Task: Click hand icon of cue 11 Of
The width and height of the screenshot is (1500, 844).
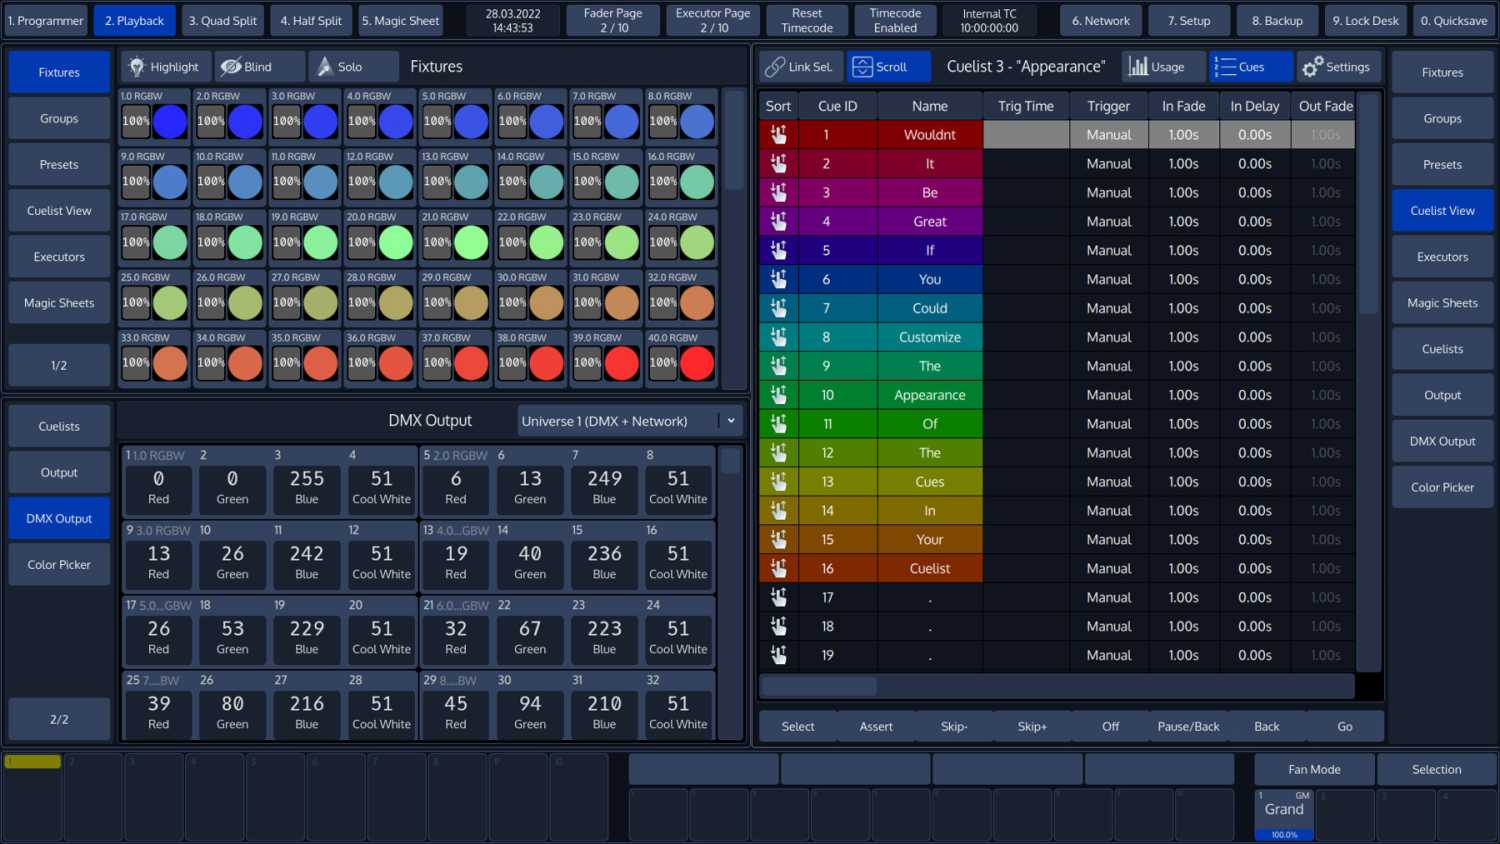Action: click(778, 424)
